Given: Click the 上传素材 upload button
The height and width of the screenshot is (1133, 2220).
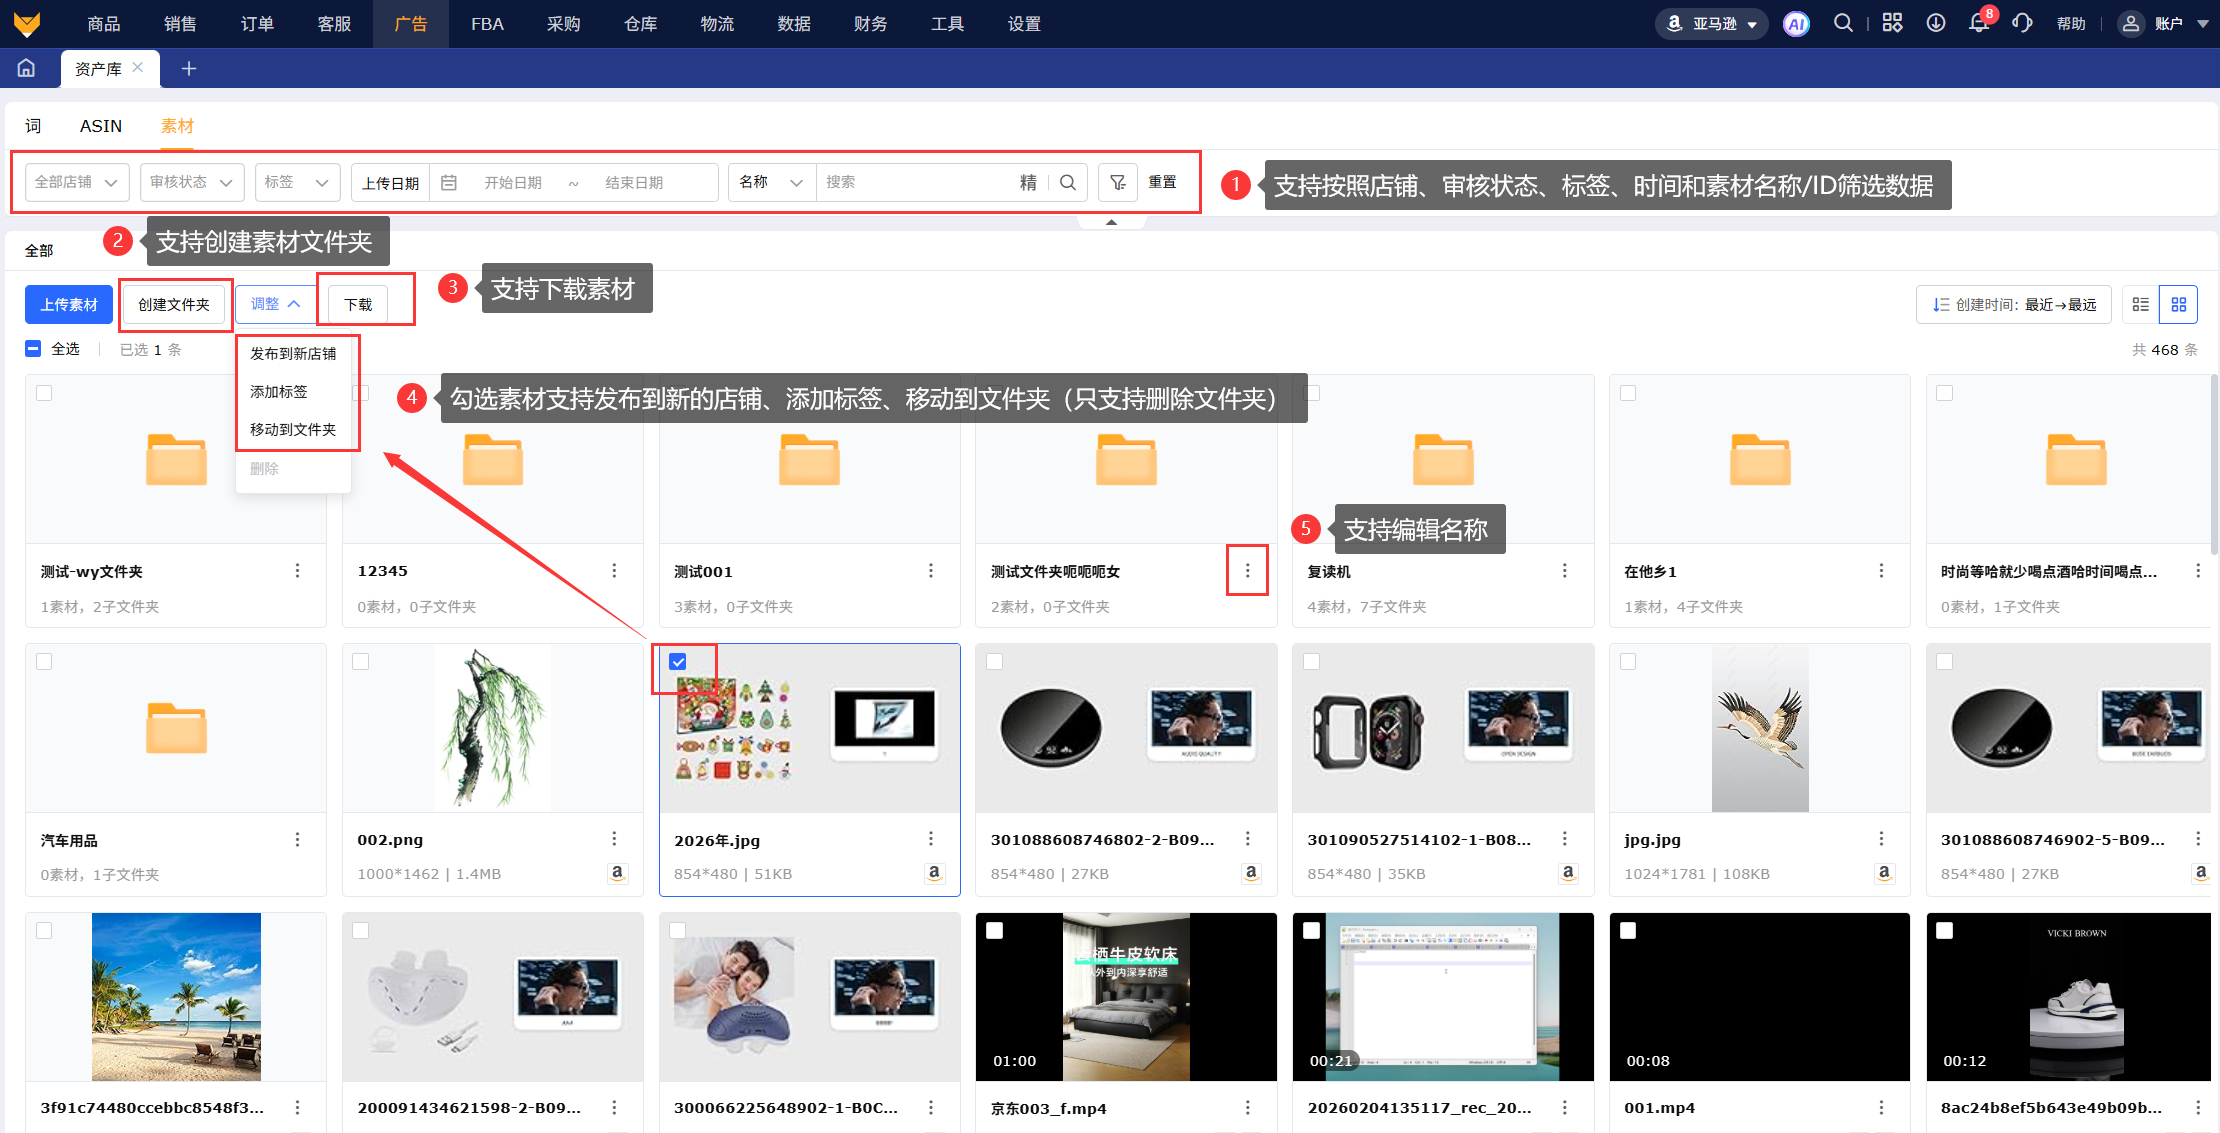Looking at the screenshot, I should click(x=69, y=304).
